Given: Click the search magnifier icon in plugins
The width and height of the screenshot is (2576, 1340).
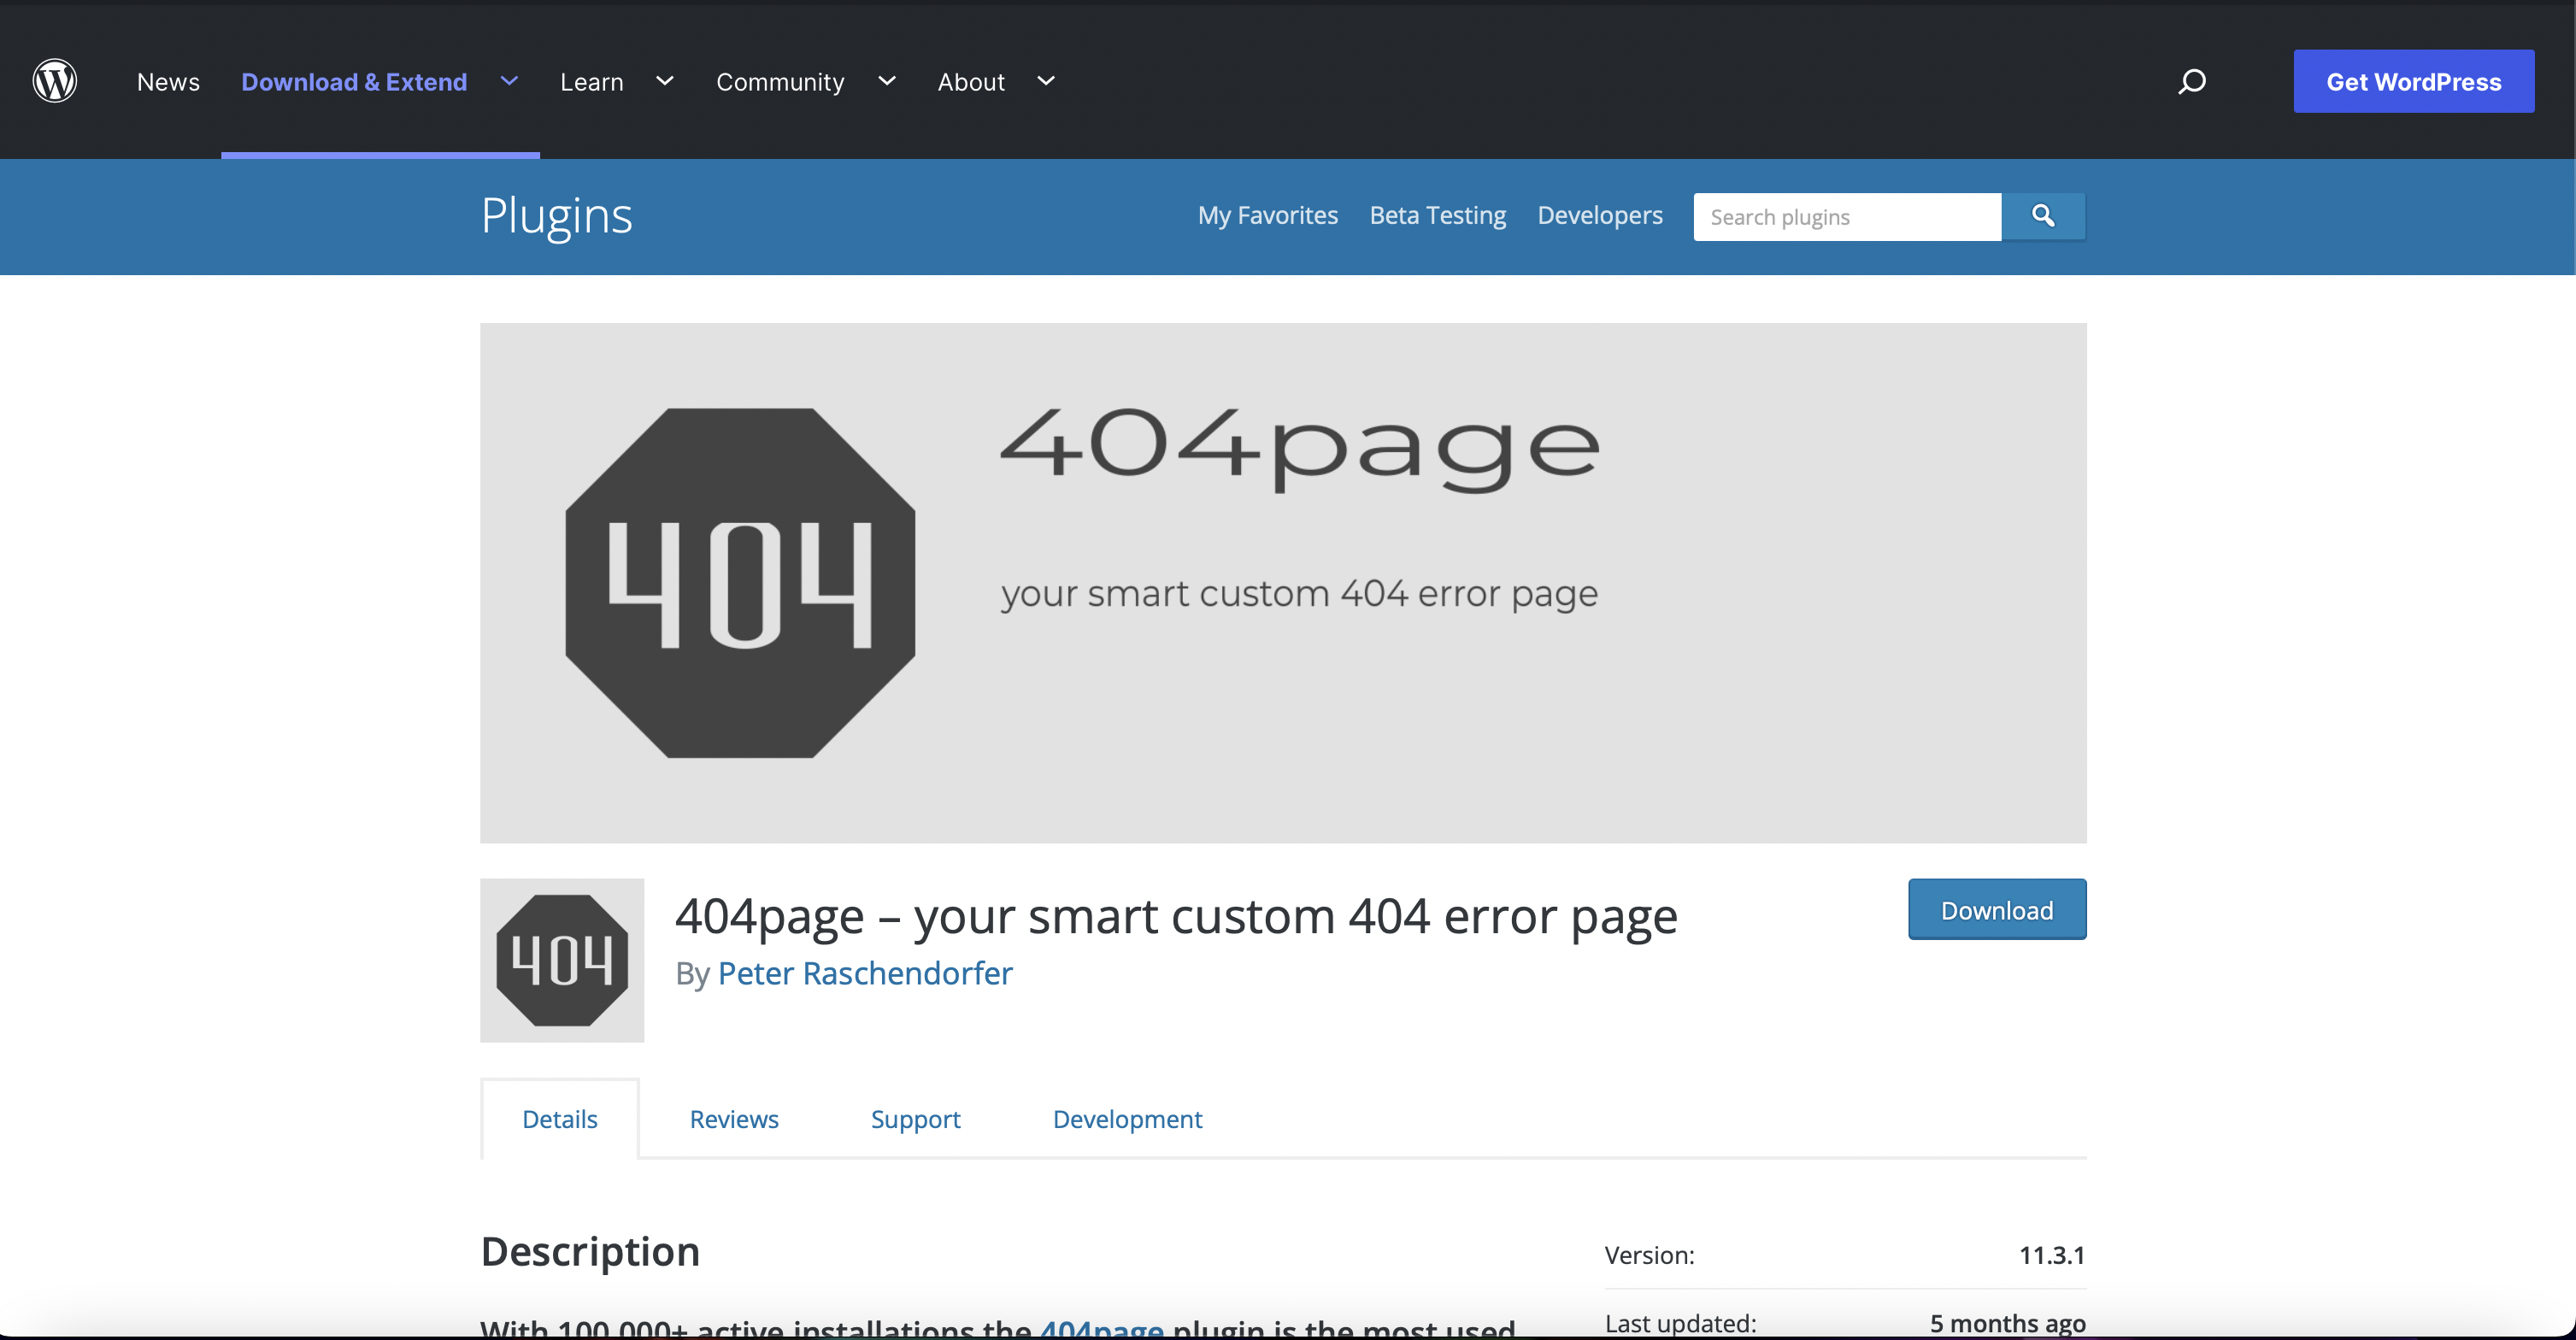Looking at the screenshot, I should (x=2043, y=215).
